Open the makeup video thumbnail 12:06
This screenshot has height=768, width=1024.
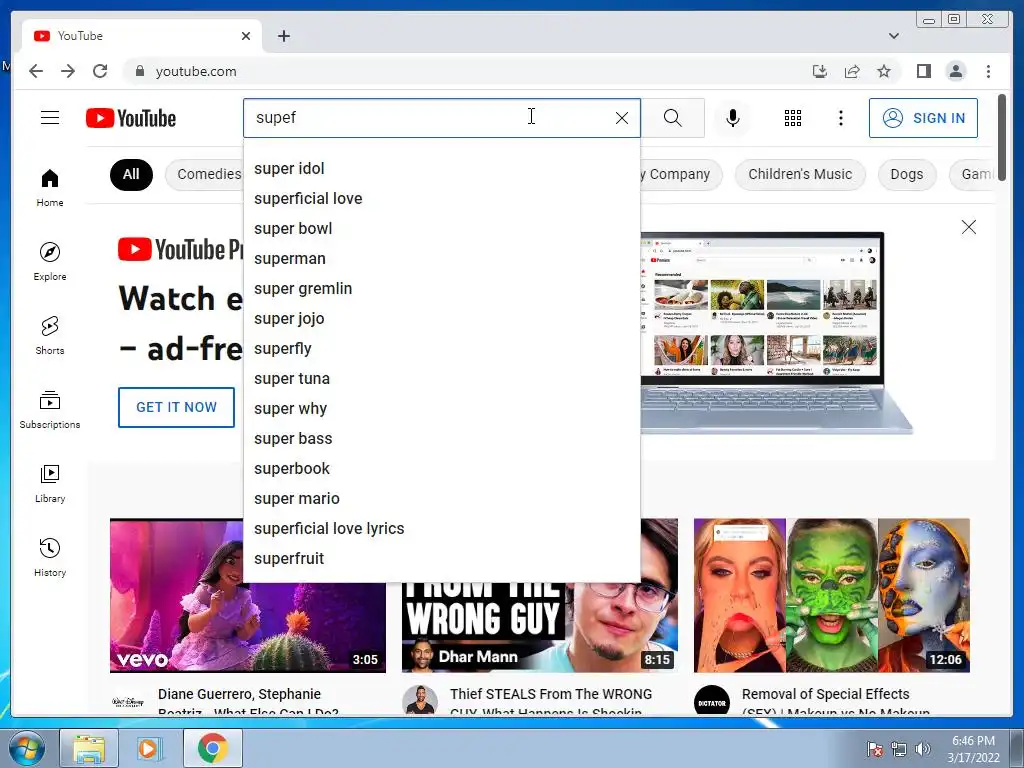click(831, 596)
